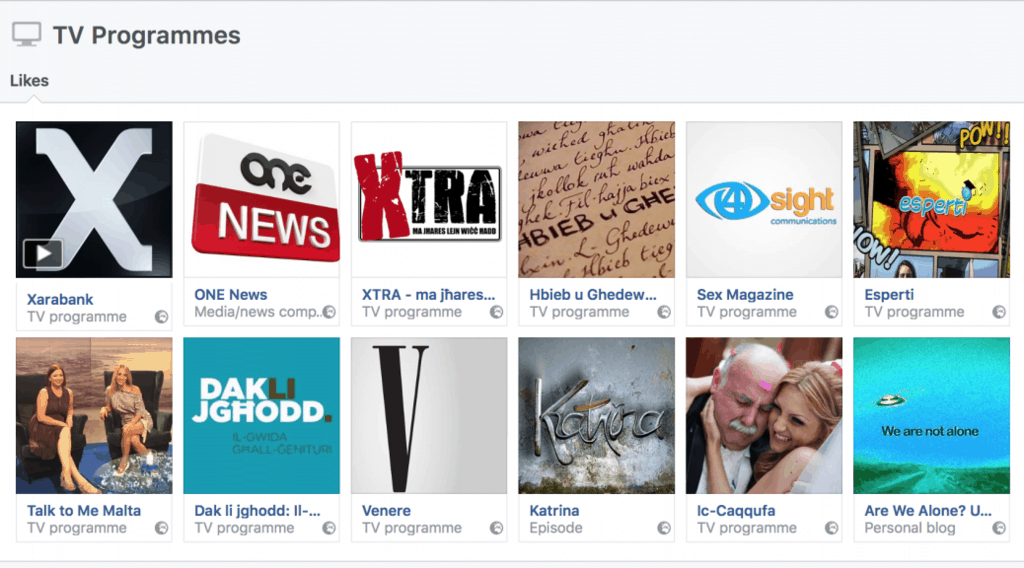Screen dimensions: 1024x568
Task: Play the Xarabank video thumbnail
Action: pyautogui.click(x=43, y=253)
